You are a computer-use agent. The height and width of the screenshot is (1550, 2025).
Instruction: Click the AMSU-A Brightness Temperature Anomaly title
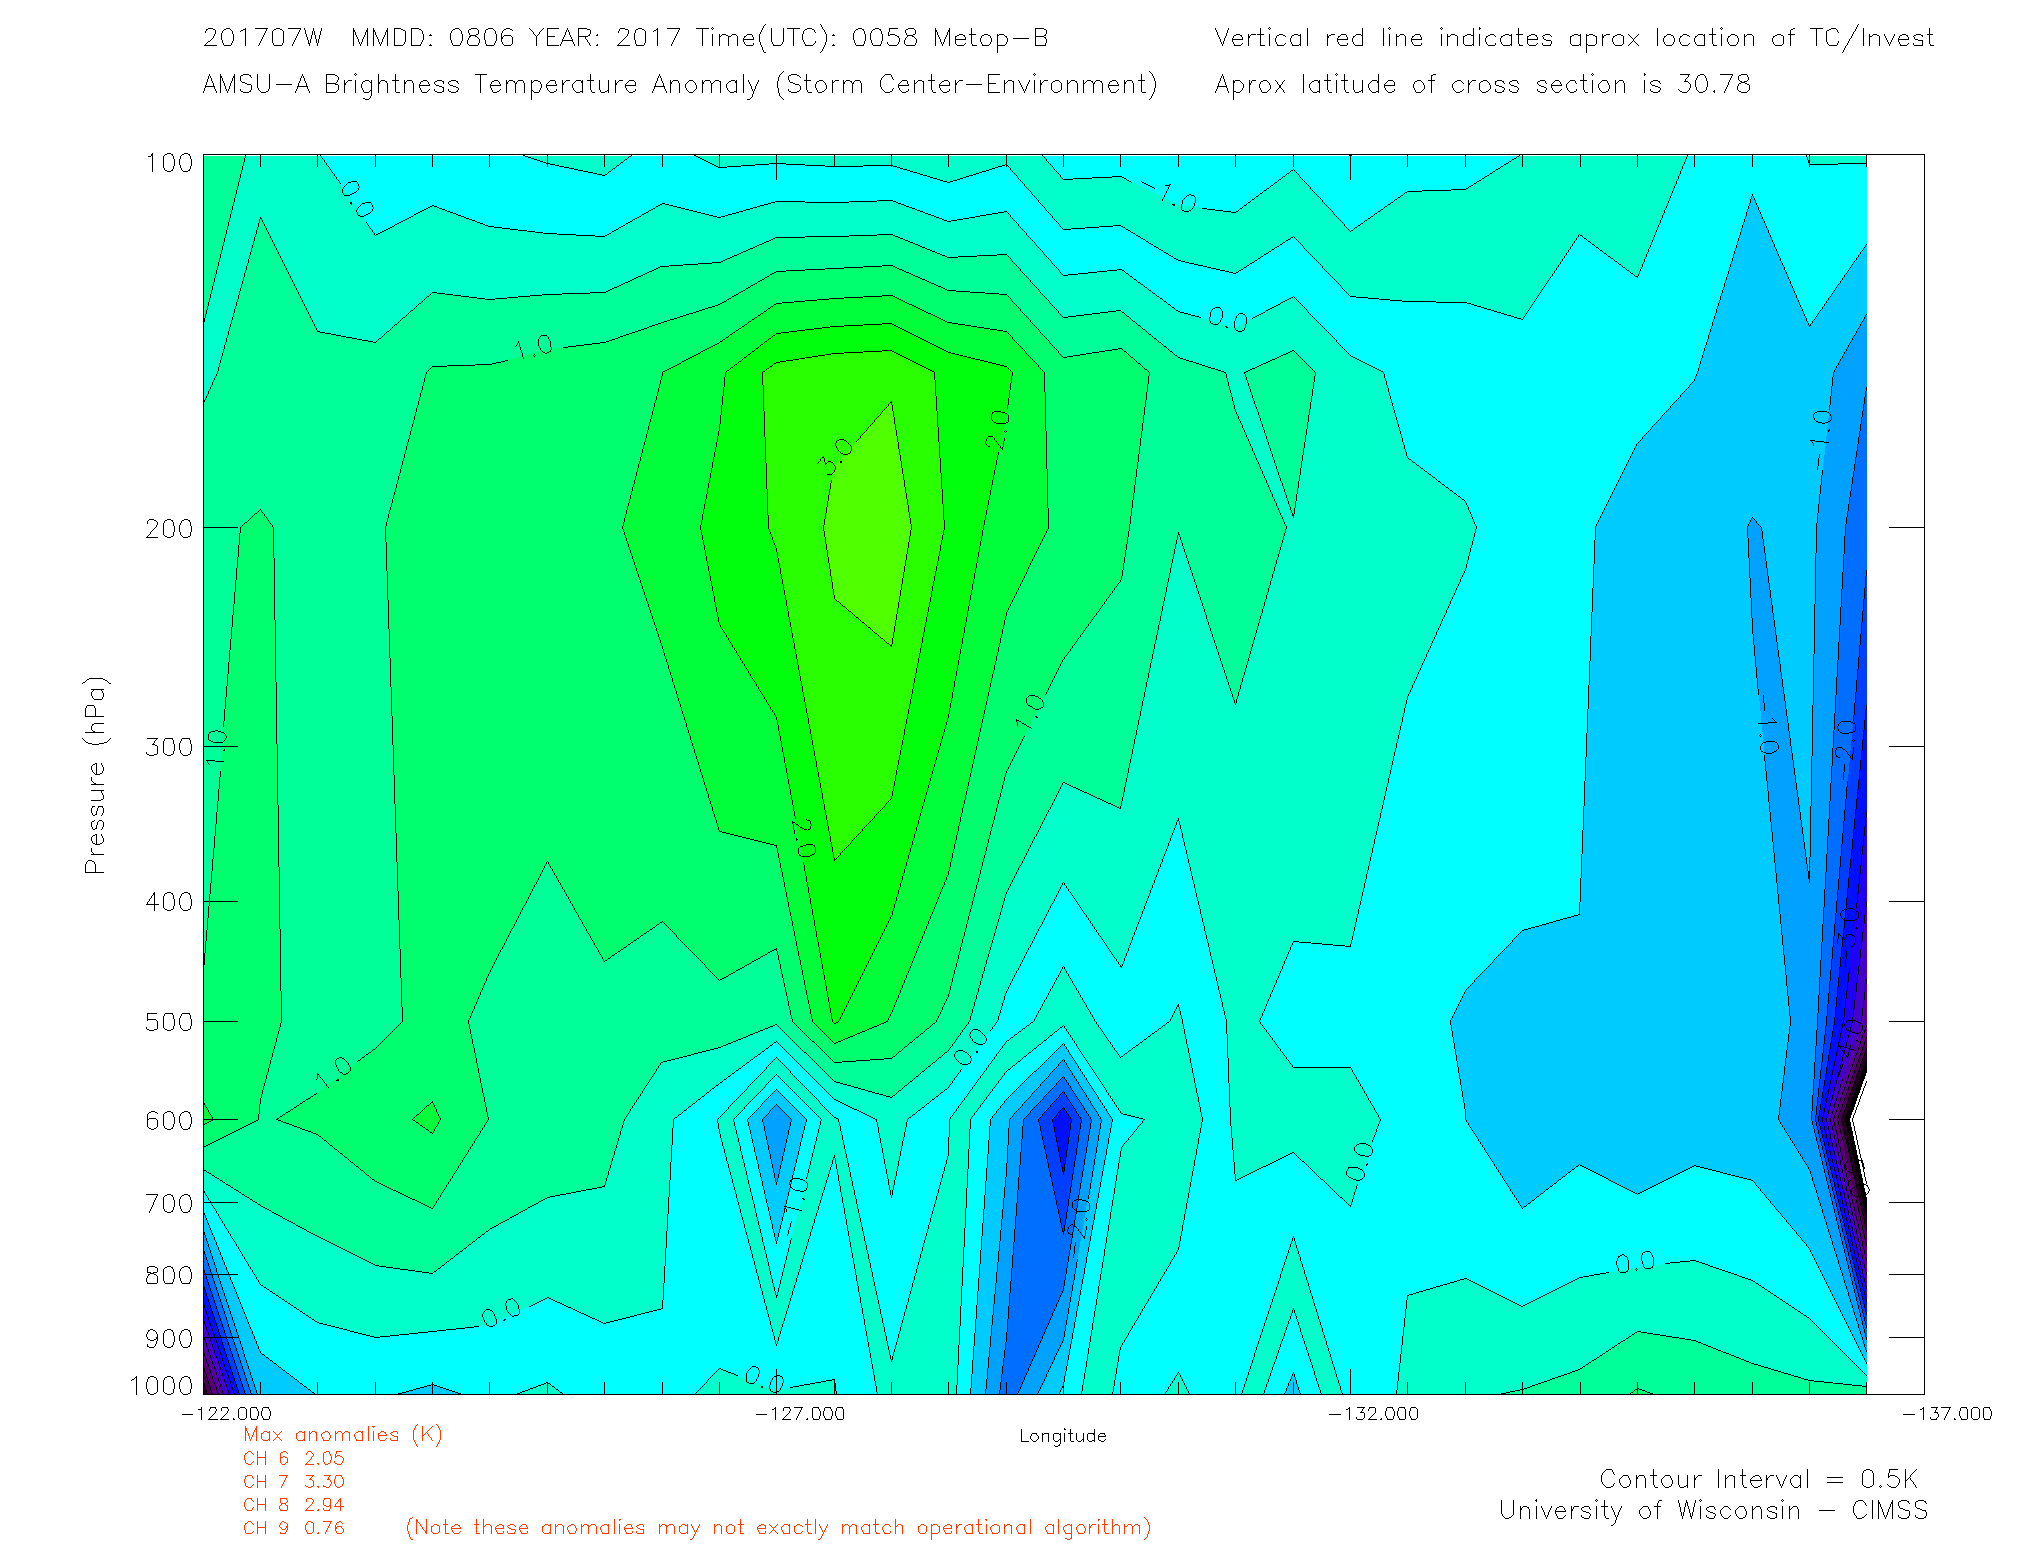click(679, 84)
